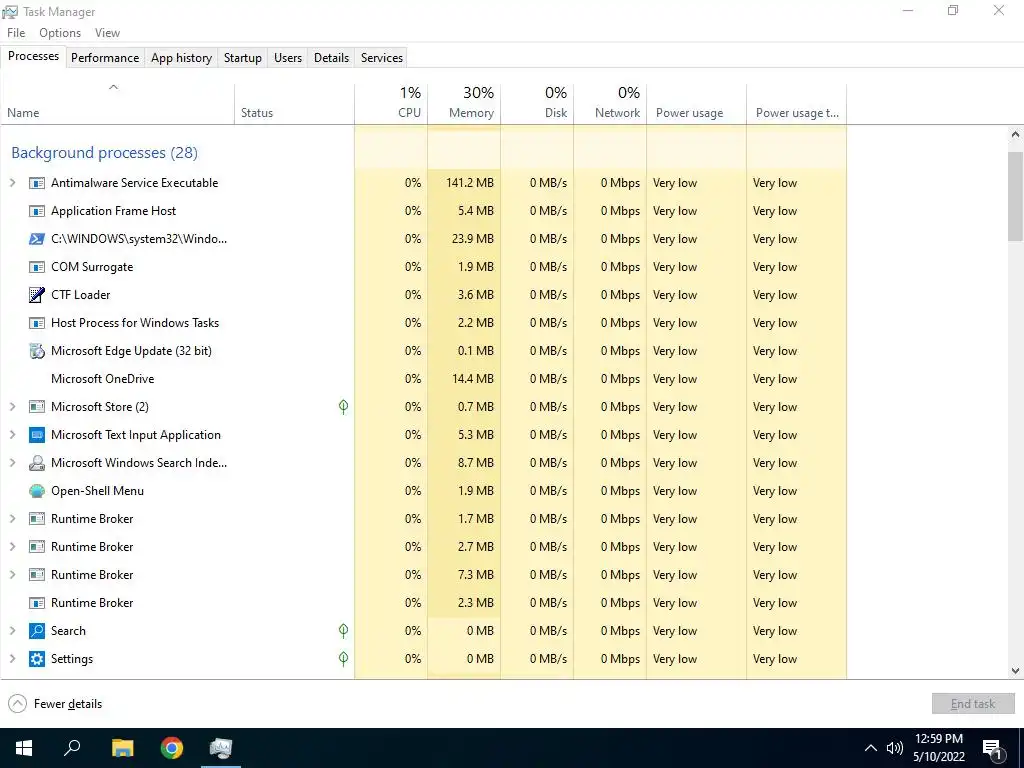Screen dimensions: 1024x768
Task: Click the PowerShell icon beside C:\WINDOWS\system32
Action: 37,239
